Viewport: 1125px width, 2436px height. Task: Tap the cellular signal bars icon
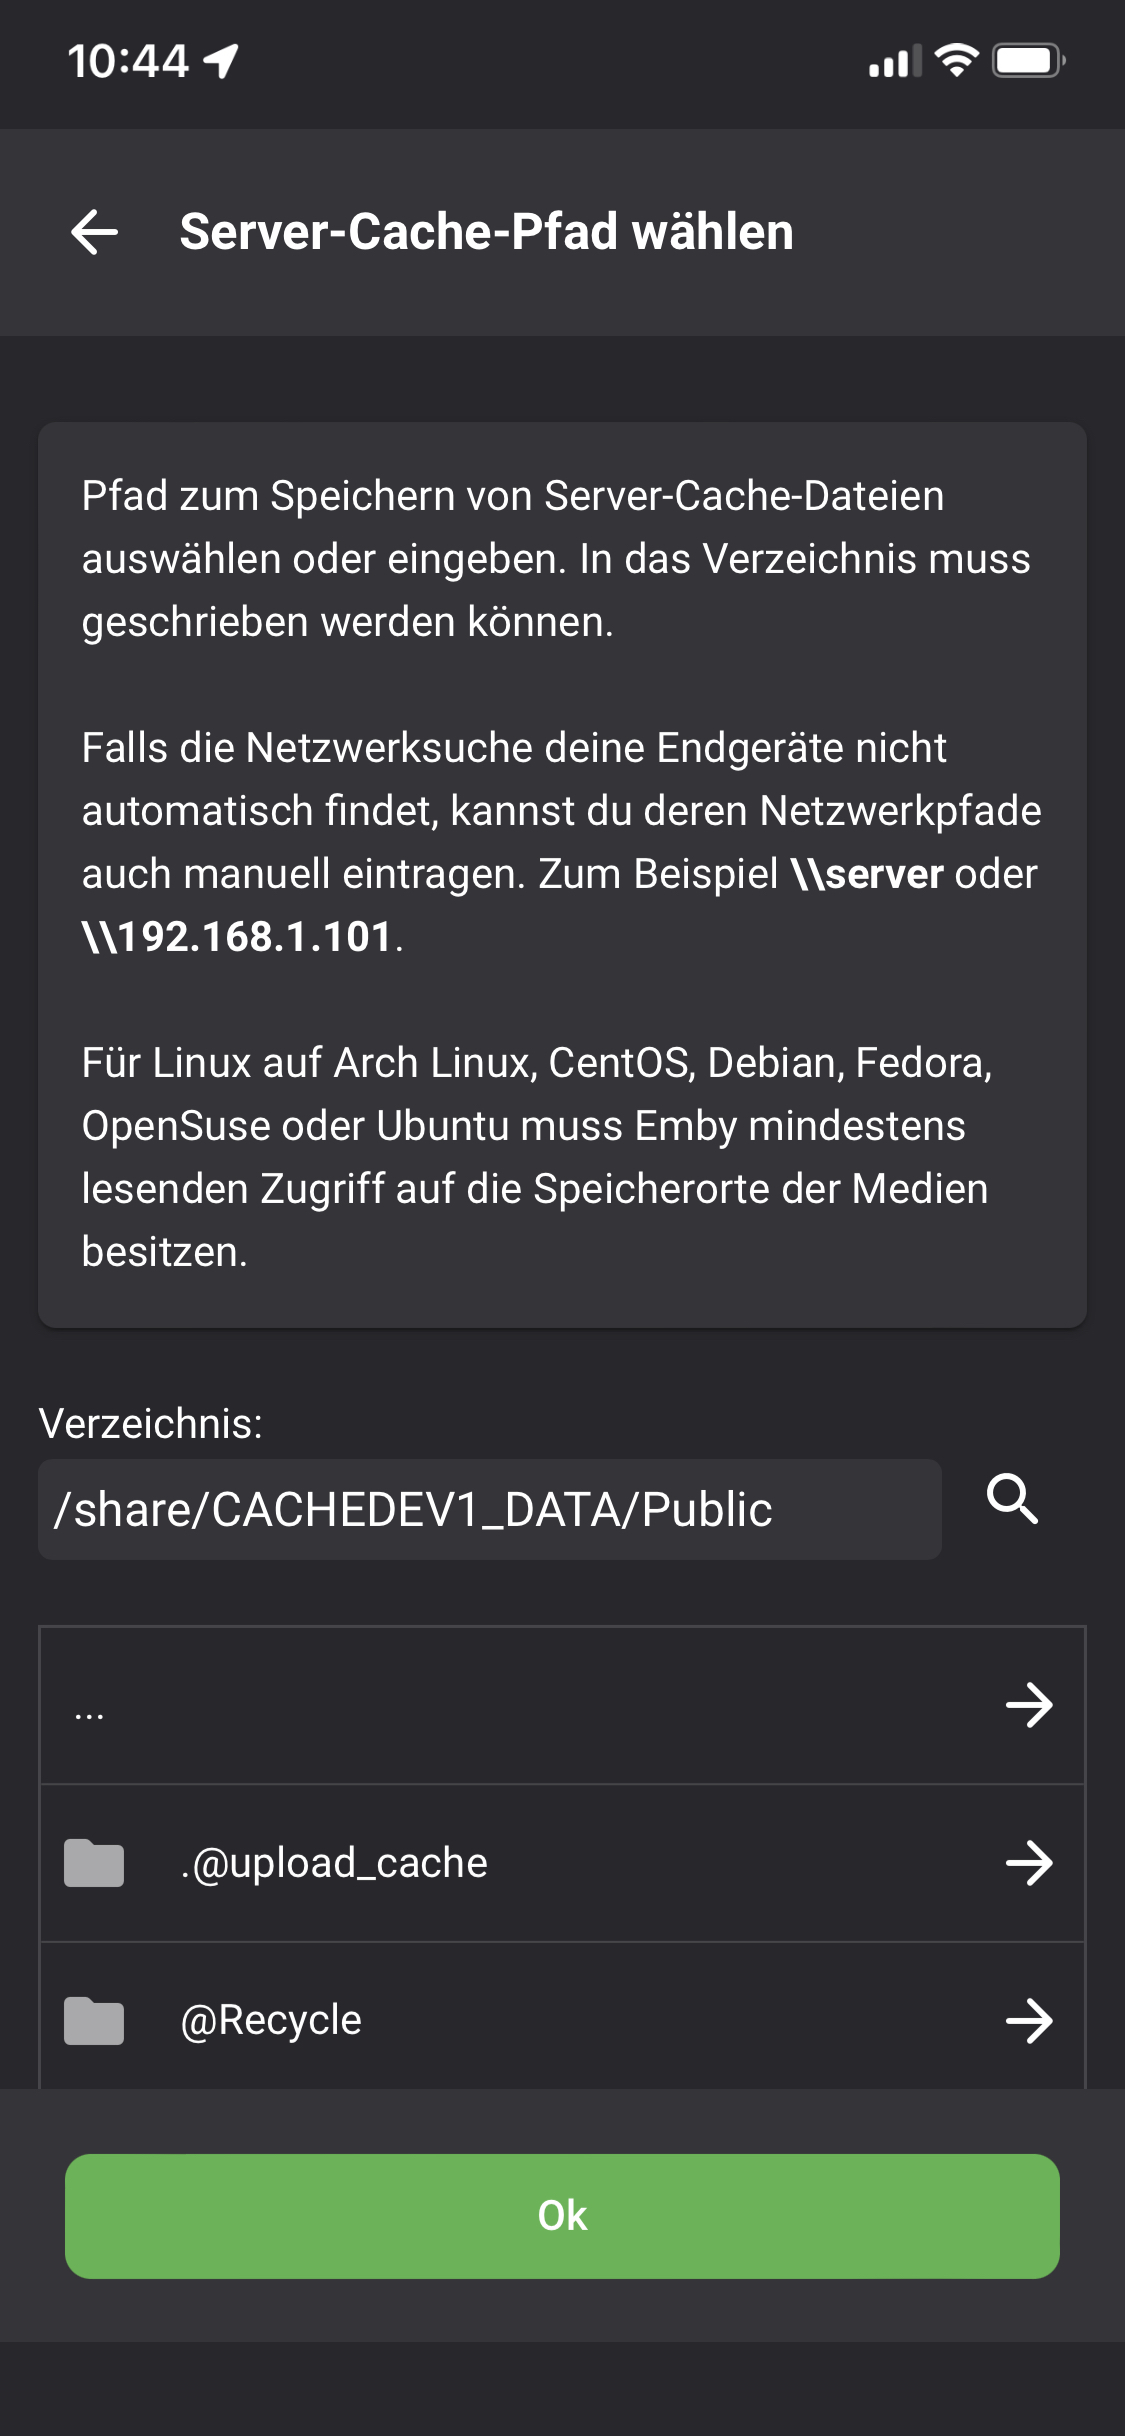[894, 62]
